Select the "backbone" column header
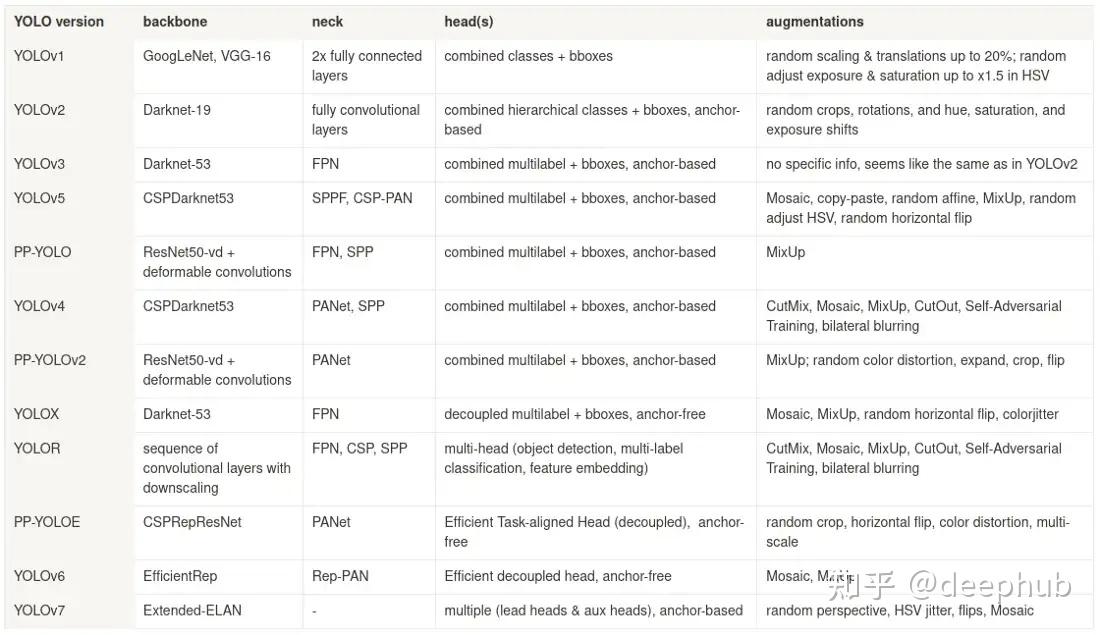The image size is (1100, 635). click(x=174, y=21)
